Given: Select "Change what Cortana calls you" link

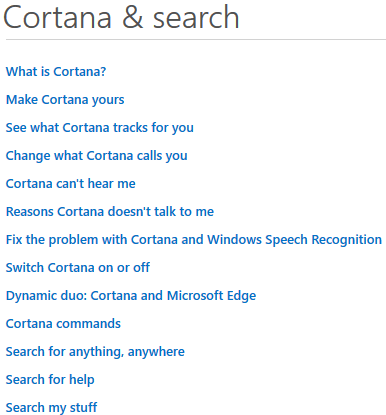Looking at the screenshot, I should (97, 156).
